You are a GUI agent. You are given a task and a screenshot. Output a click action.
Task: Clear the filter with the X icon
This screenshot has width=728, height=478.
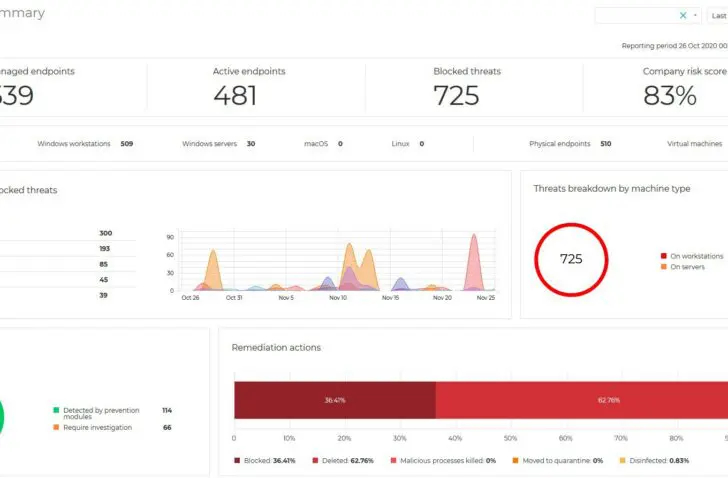pos(683,15)
